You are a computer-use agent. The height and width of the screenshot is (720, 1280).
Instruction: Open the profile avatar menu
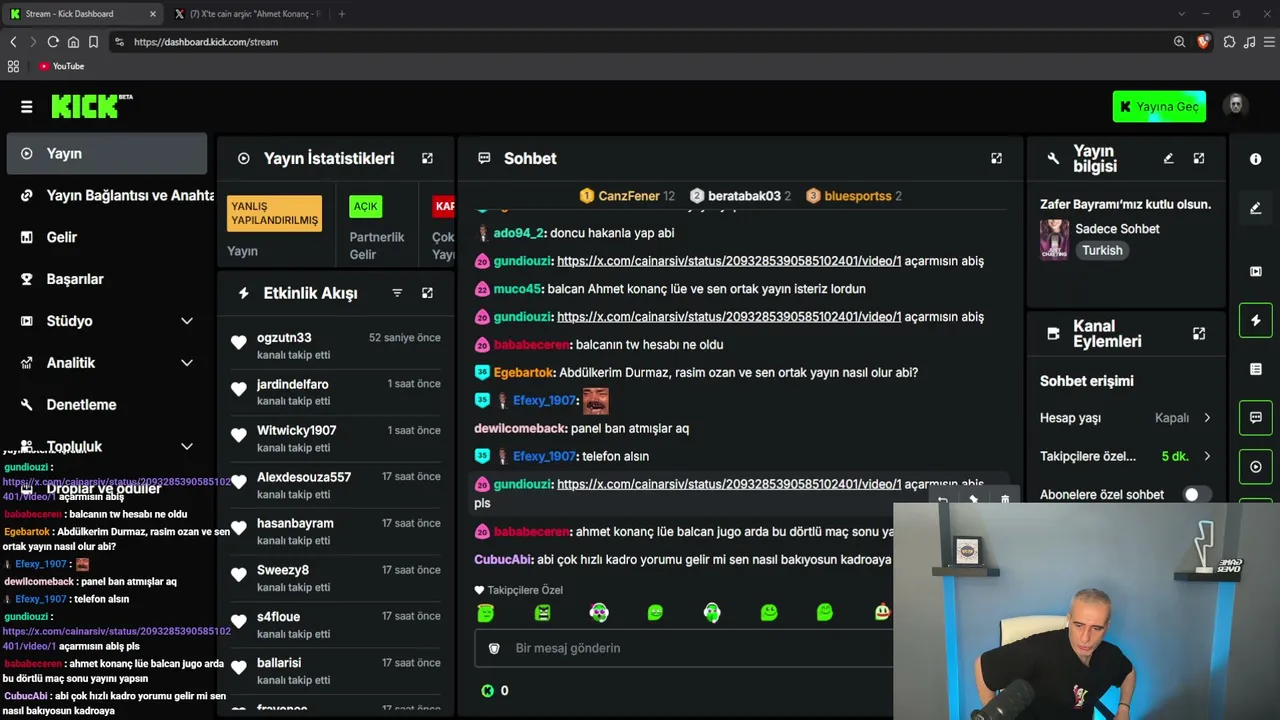click(x=1236, y=106)
